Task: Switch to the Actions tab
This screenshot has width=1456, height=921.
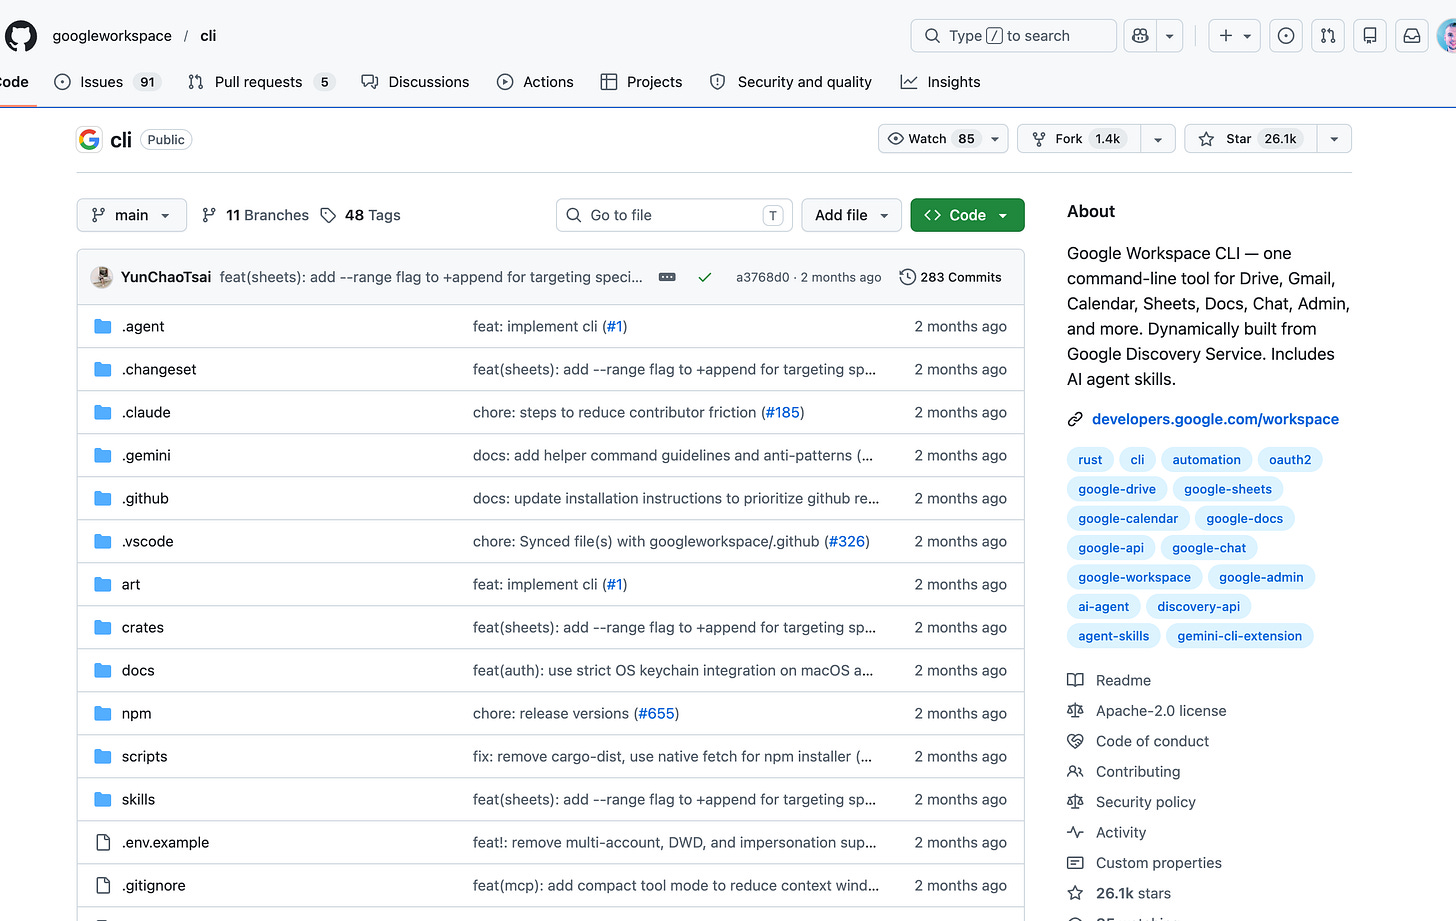Action: [535, 82]
